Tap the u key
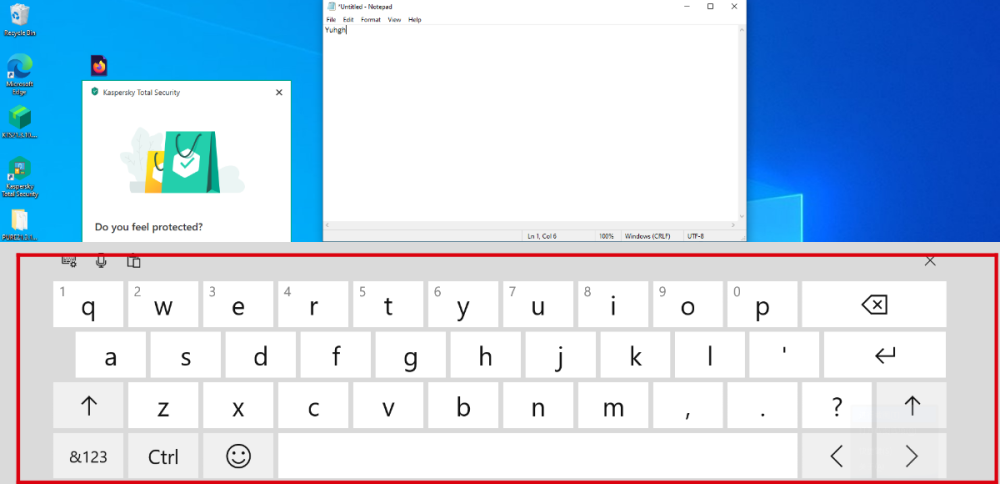Screen dimensions: 1000x484 pyautogui.click(x=538, y=305)
